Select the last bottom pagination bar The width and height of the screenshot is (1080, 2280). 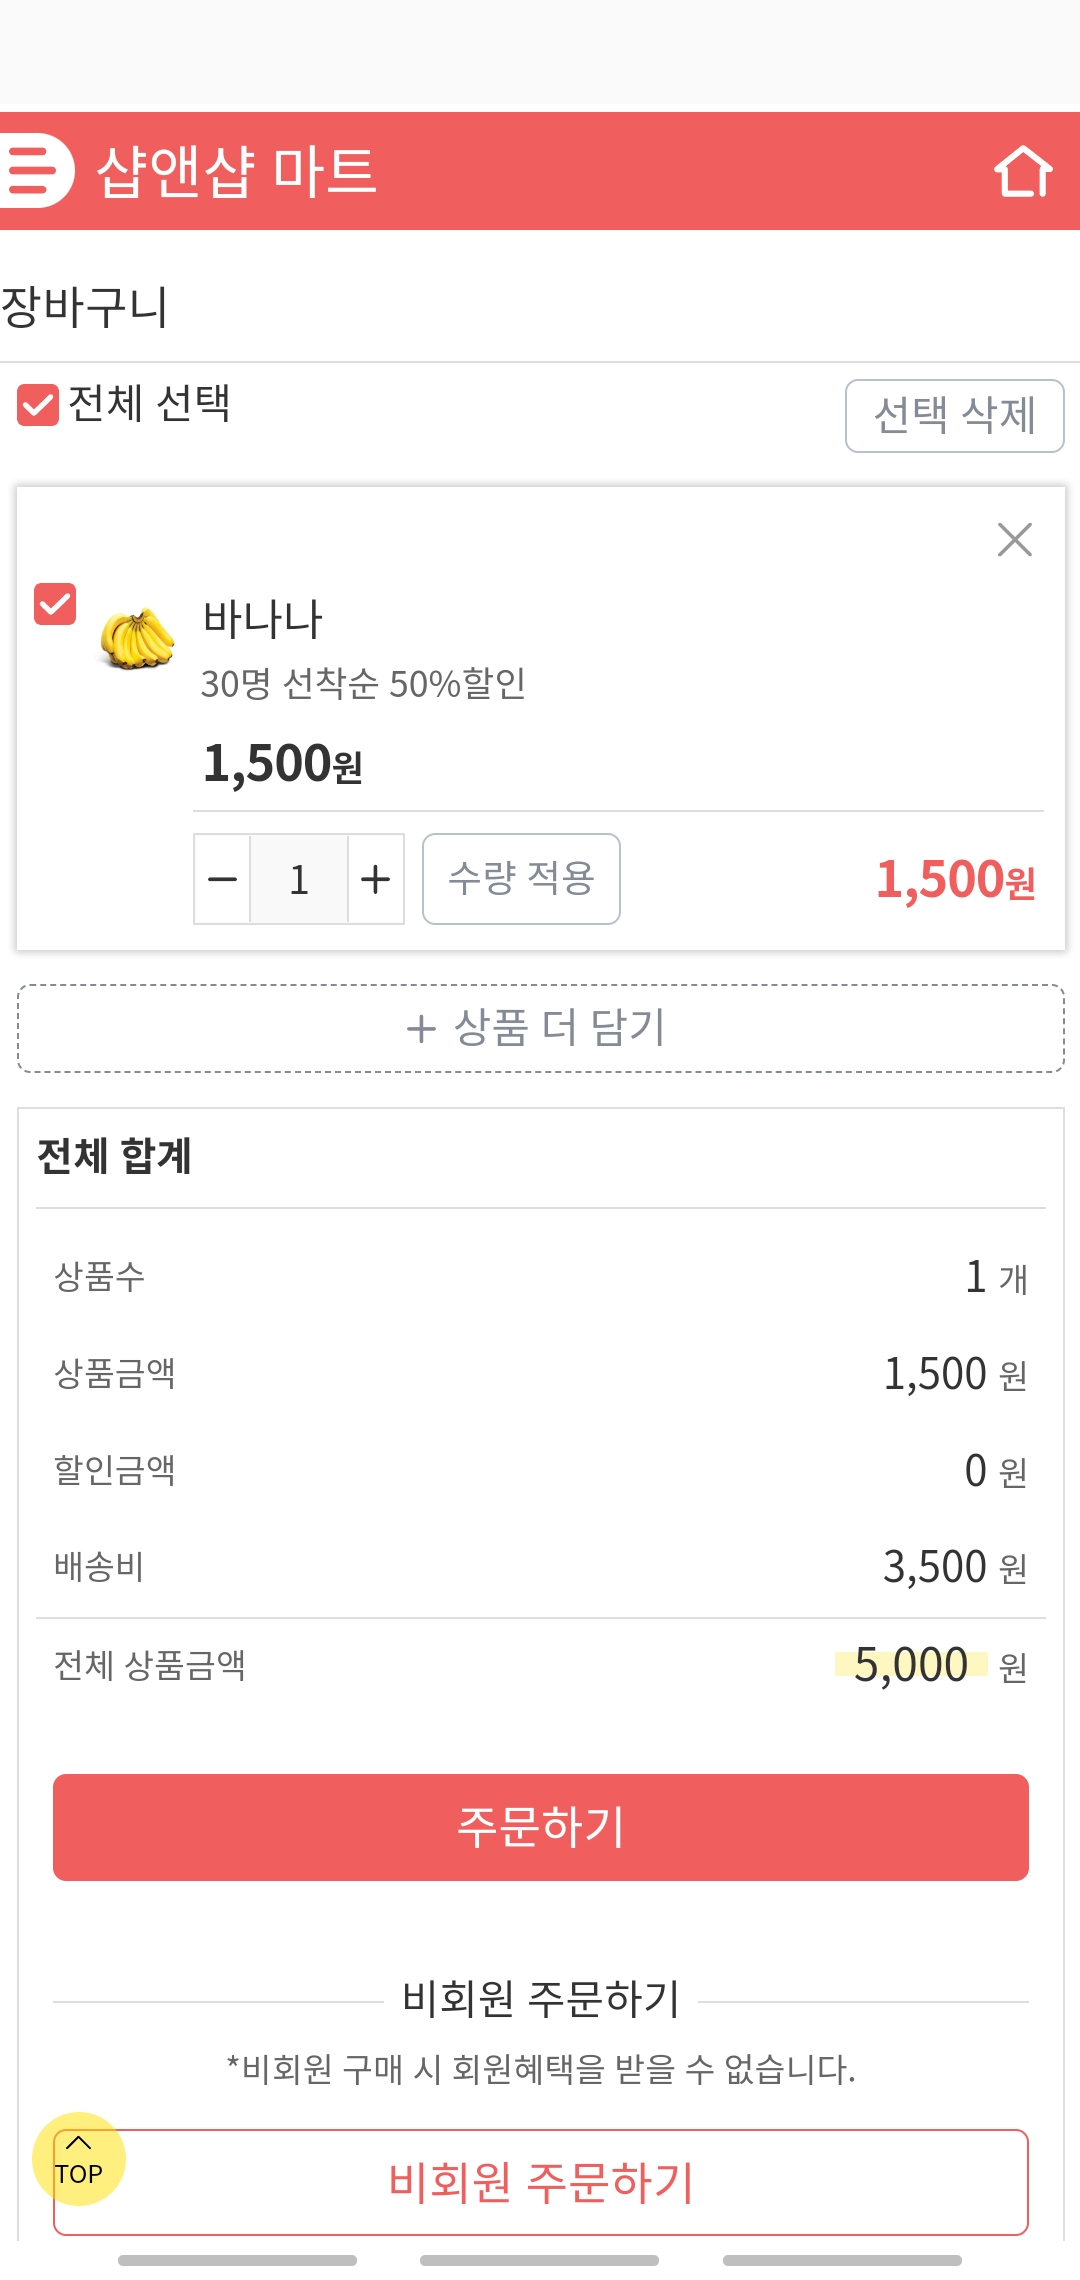point(842,2260)
